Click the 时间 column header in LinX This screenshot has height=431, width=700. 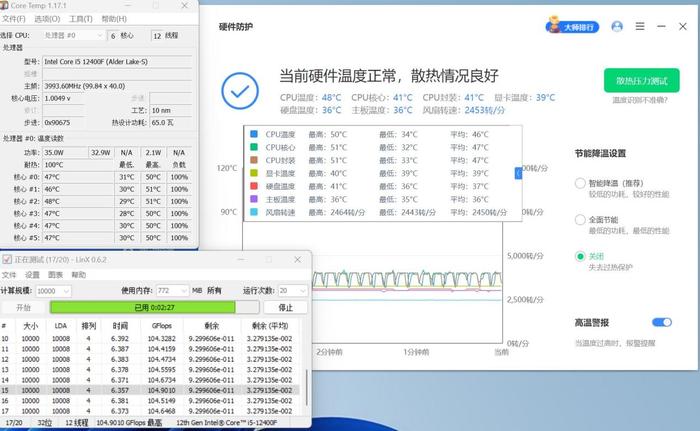(120, 326)
